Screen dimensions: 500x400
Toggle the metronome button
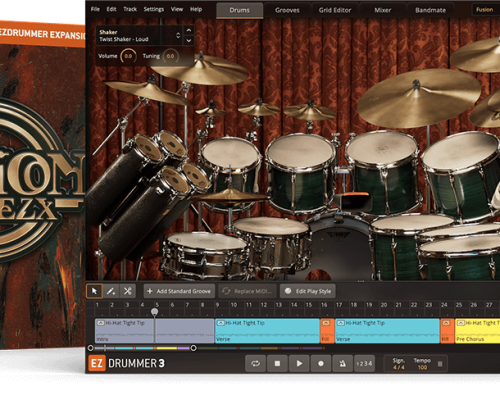[342, 363]
